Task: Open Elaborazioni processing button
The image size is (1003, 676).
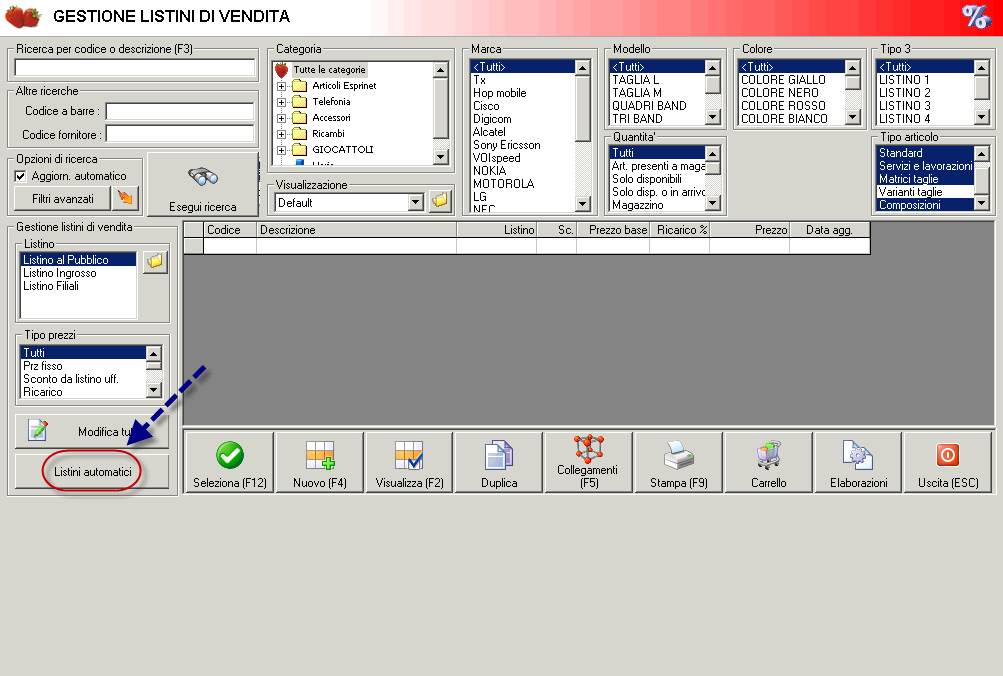Action: (x=858, y=462)
